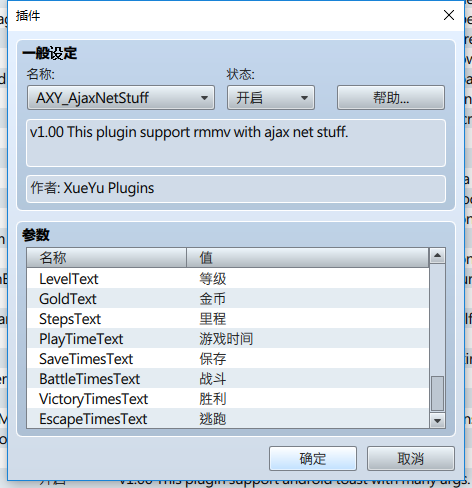472x488 pixels.
Task: Click the 帮助... help button
Action: (x=391, y=98)
